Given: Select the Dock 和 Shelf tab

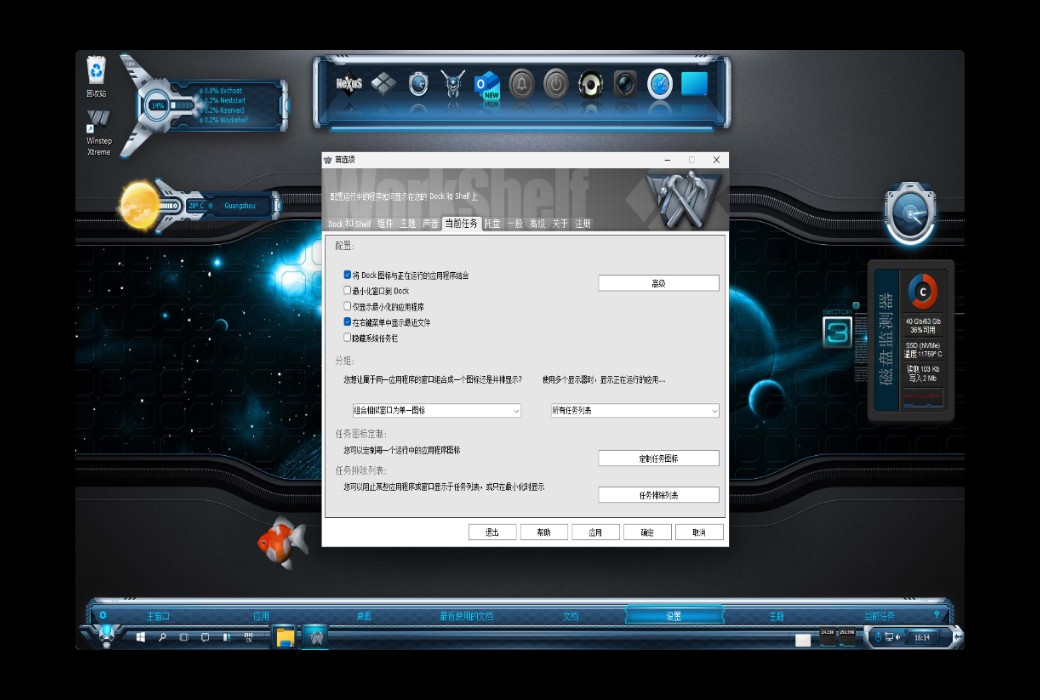Looking at the screenshot, I should click(x=345, y=223).
